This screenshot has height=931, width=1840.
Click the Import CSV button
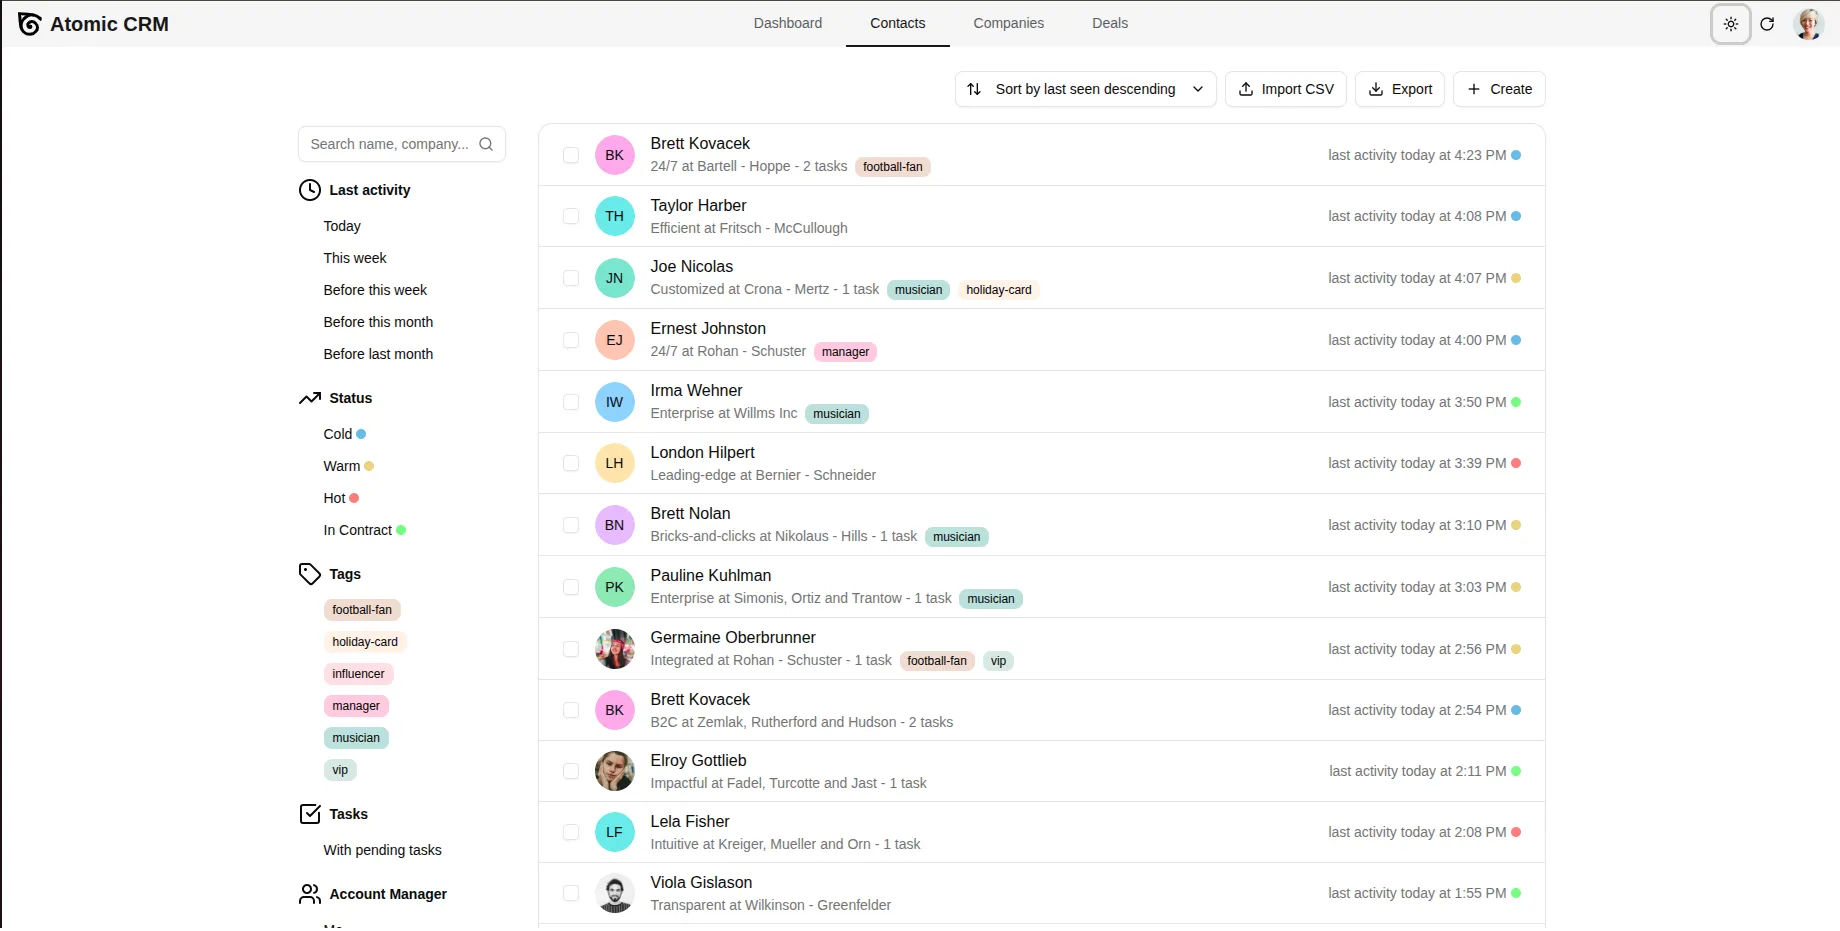pyautogui.click(x=1285, y=89)
